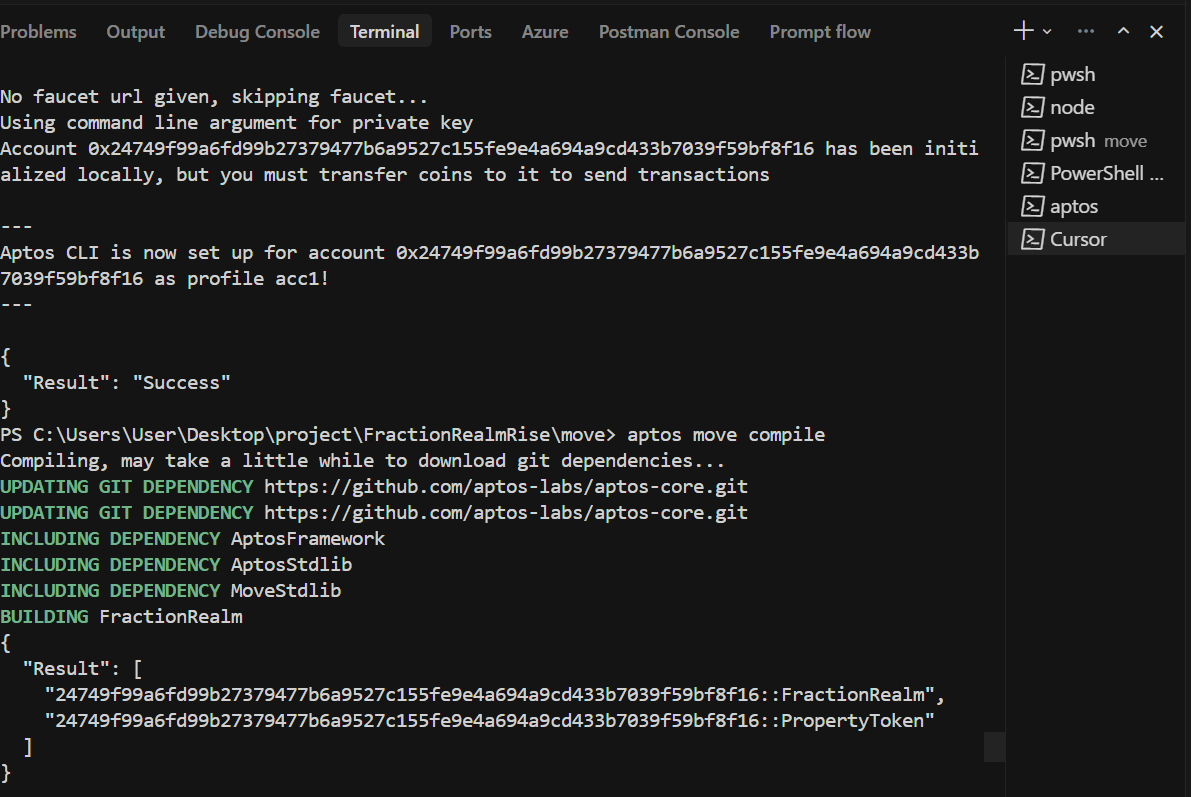This screenshot has width=1191, height=797.
Task: Open the new terminal profile dropdown arrow
Action: (x=1047, y=32)
